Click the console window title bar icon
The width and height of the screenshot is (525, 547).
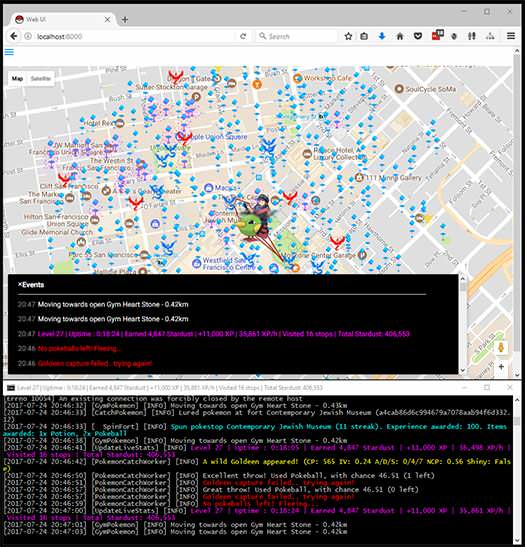[11, 388]
